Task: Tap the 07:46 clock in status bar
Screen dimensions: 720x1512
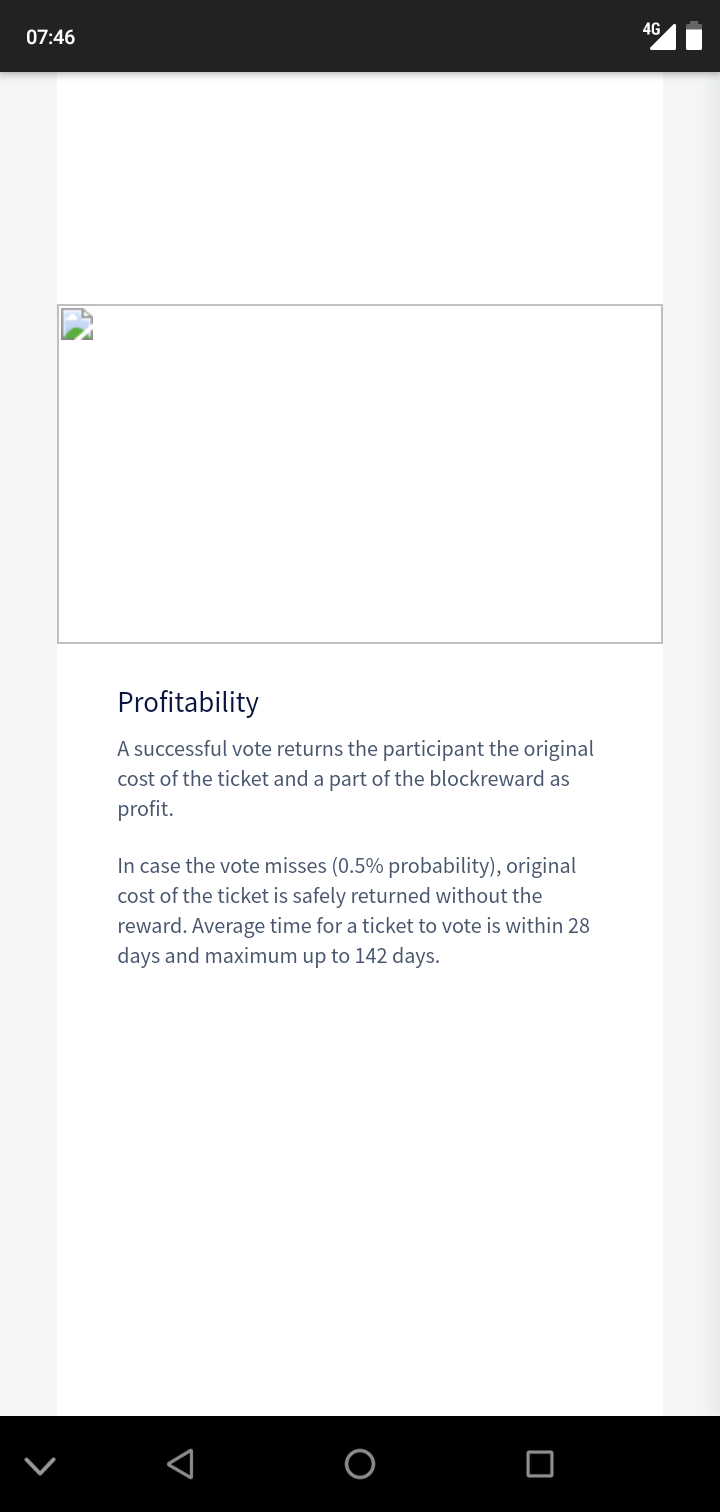Action: coord(50,37)
